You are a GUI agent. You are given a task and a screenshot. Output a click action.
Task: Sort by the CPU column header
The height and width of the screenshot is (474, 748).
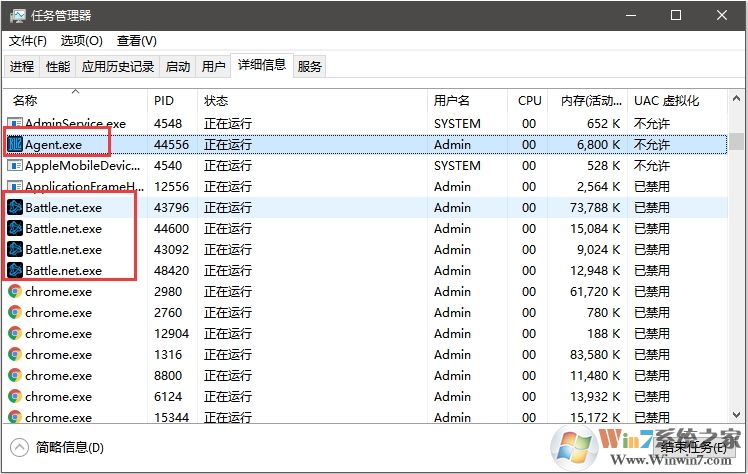[x=529, y=101]
